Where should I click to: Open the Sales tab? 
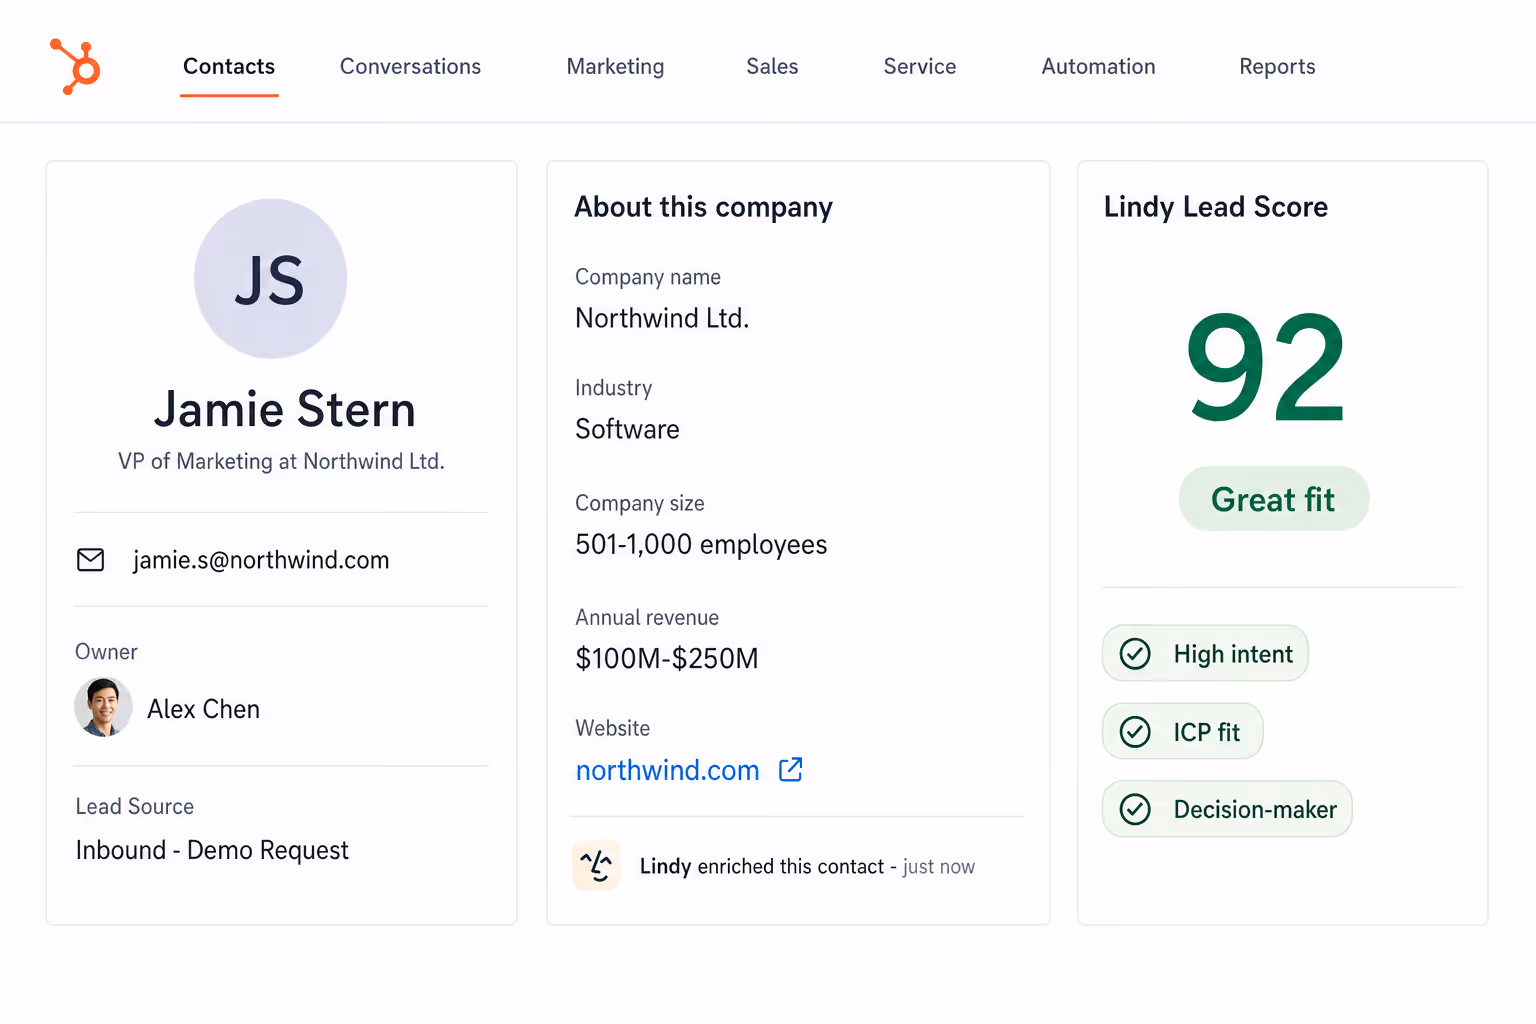coord(772,66)
